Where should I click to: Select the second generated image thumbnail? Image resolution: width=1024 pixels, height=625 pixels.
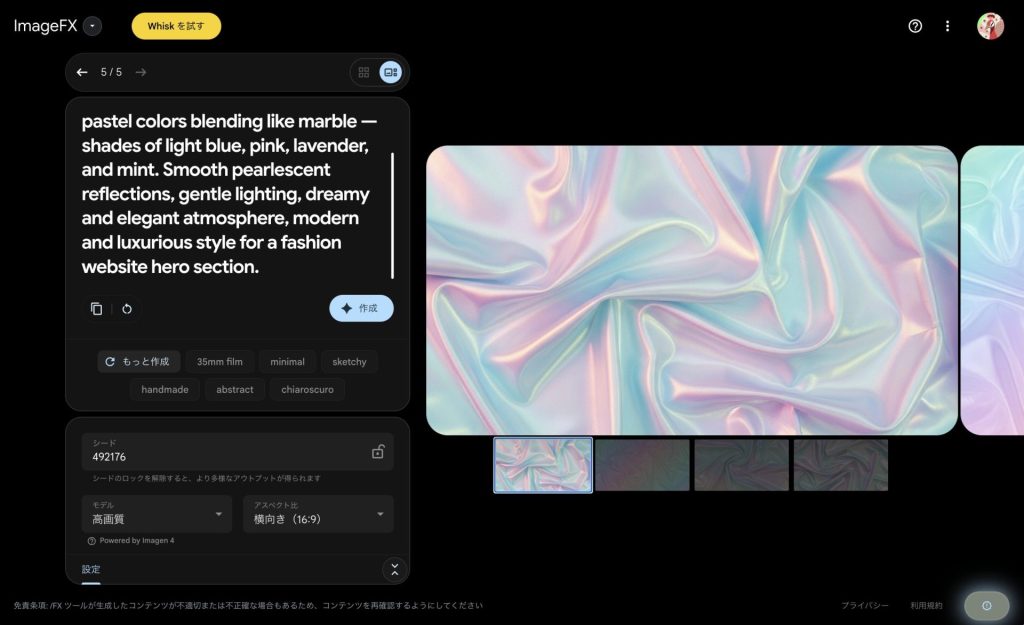pyautogui.click(x=642, y=465)
